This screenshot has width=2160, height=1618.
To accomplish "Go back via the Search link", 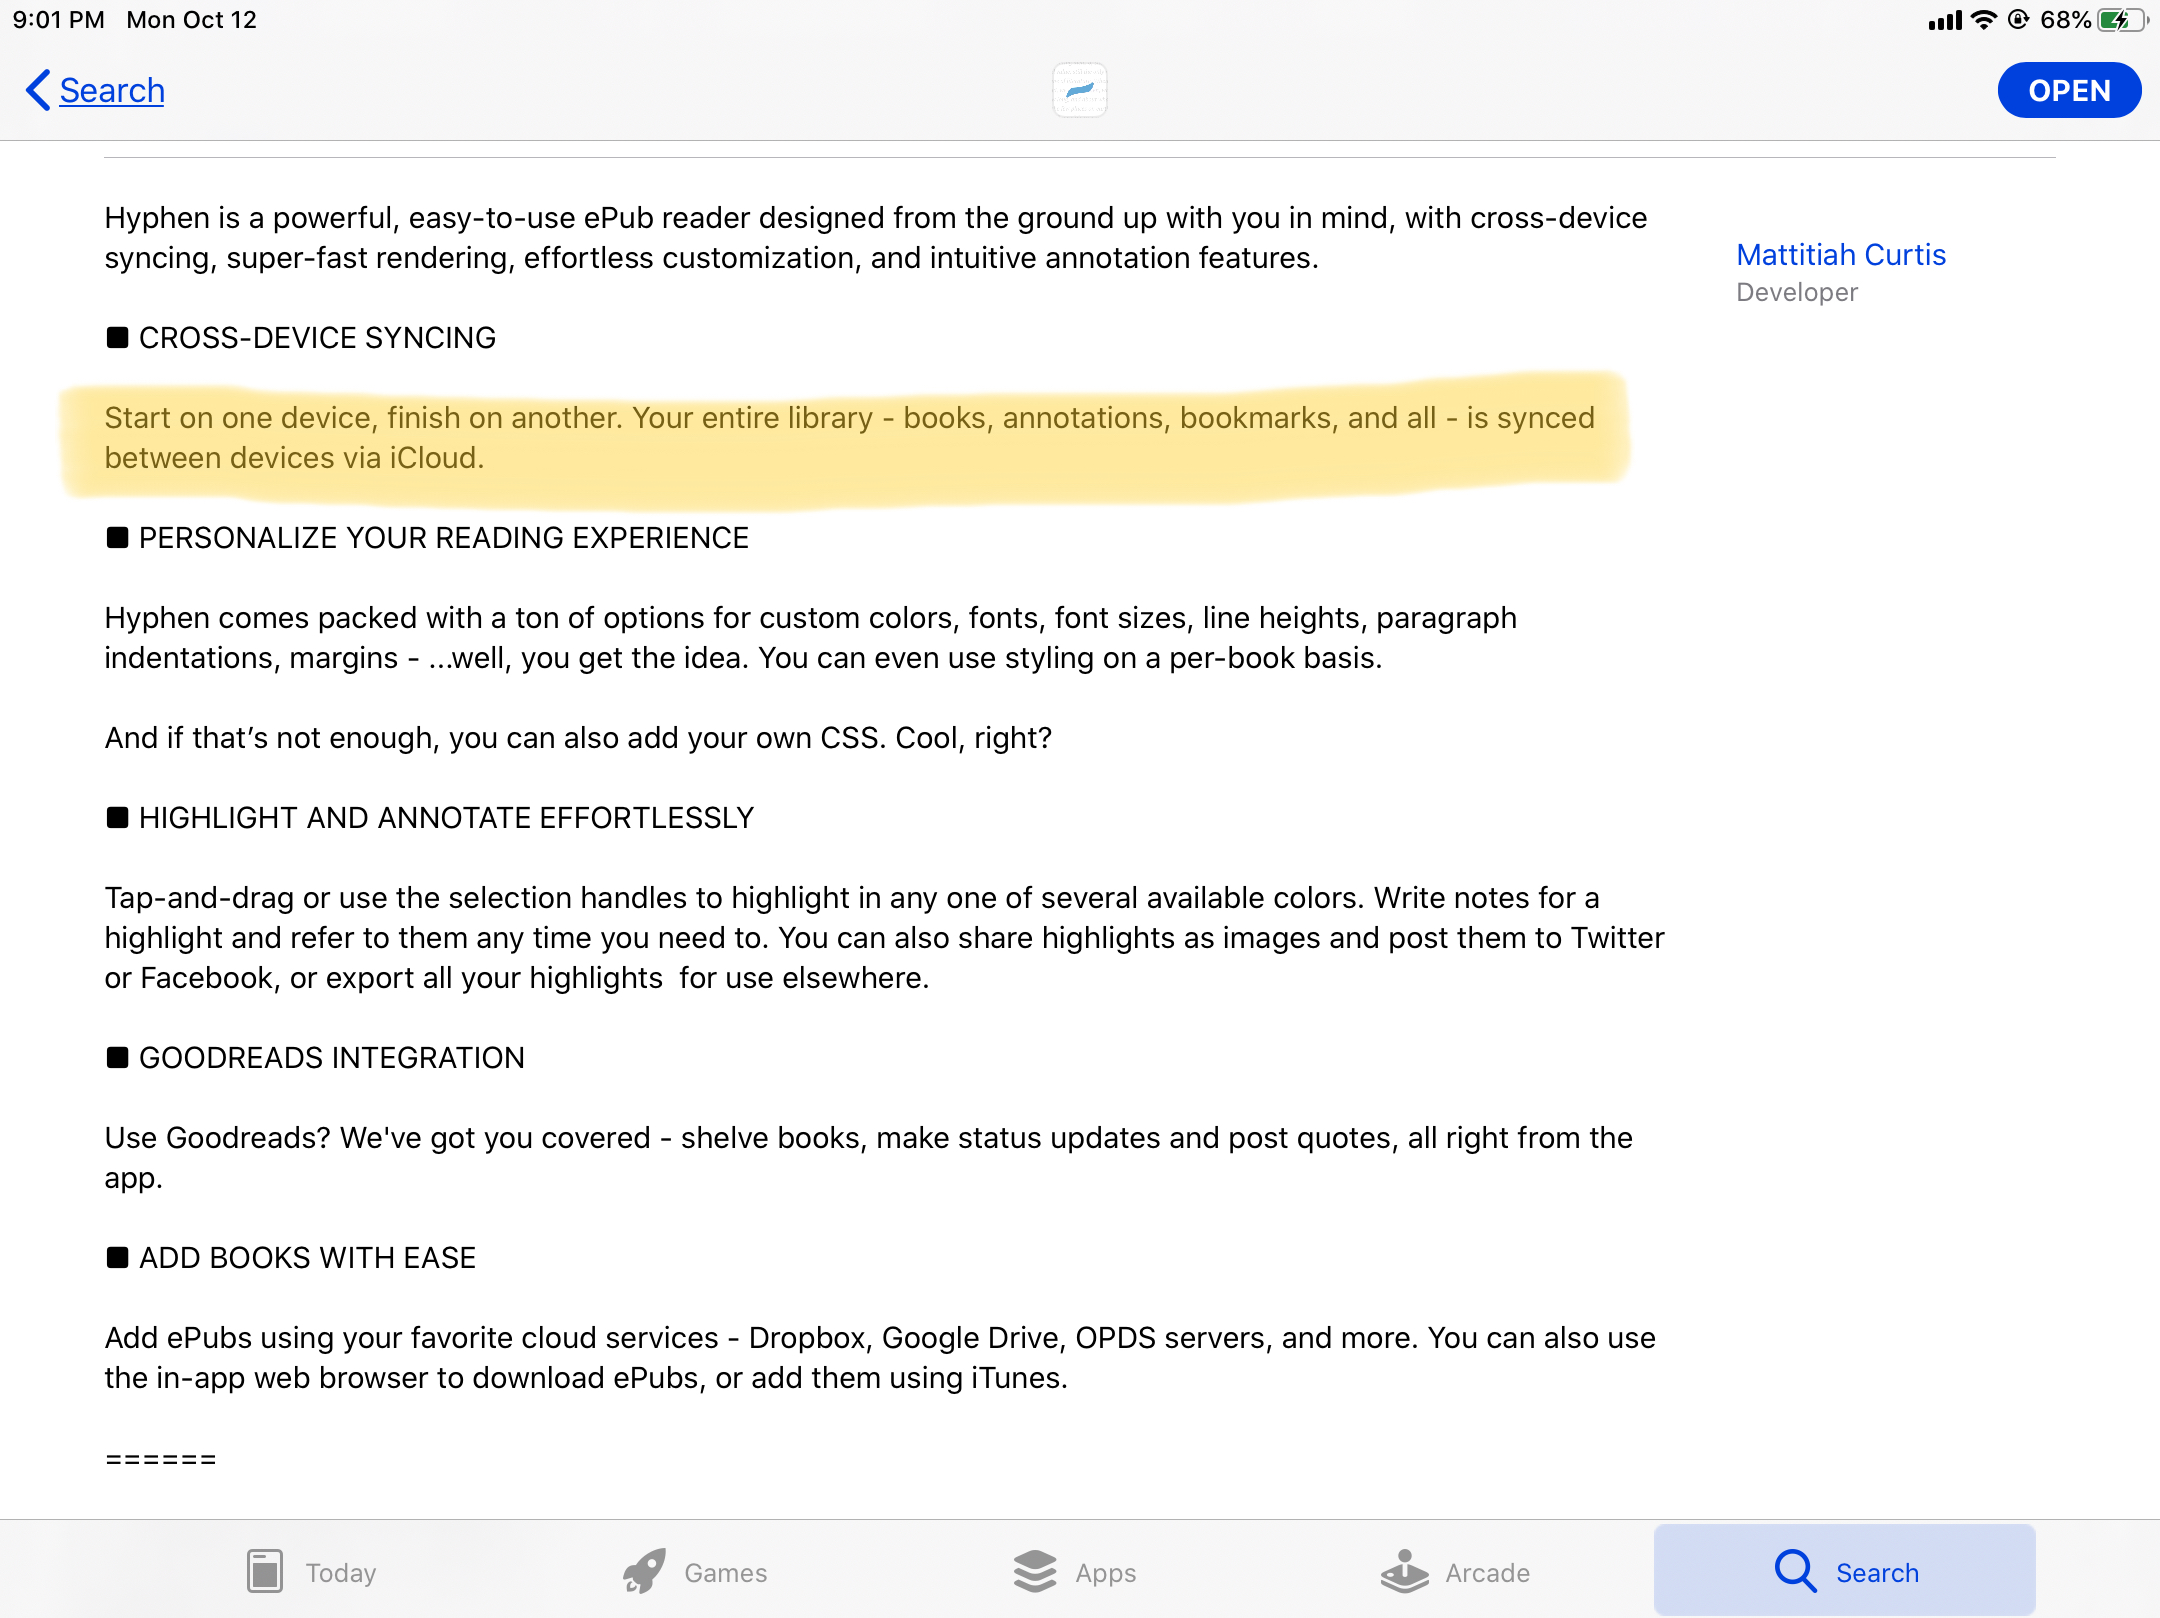I will 112,90.
